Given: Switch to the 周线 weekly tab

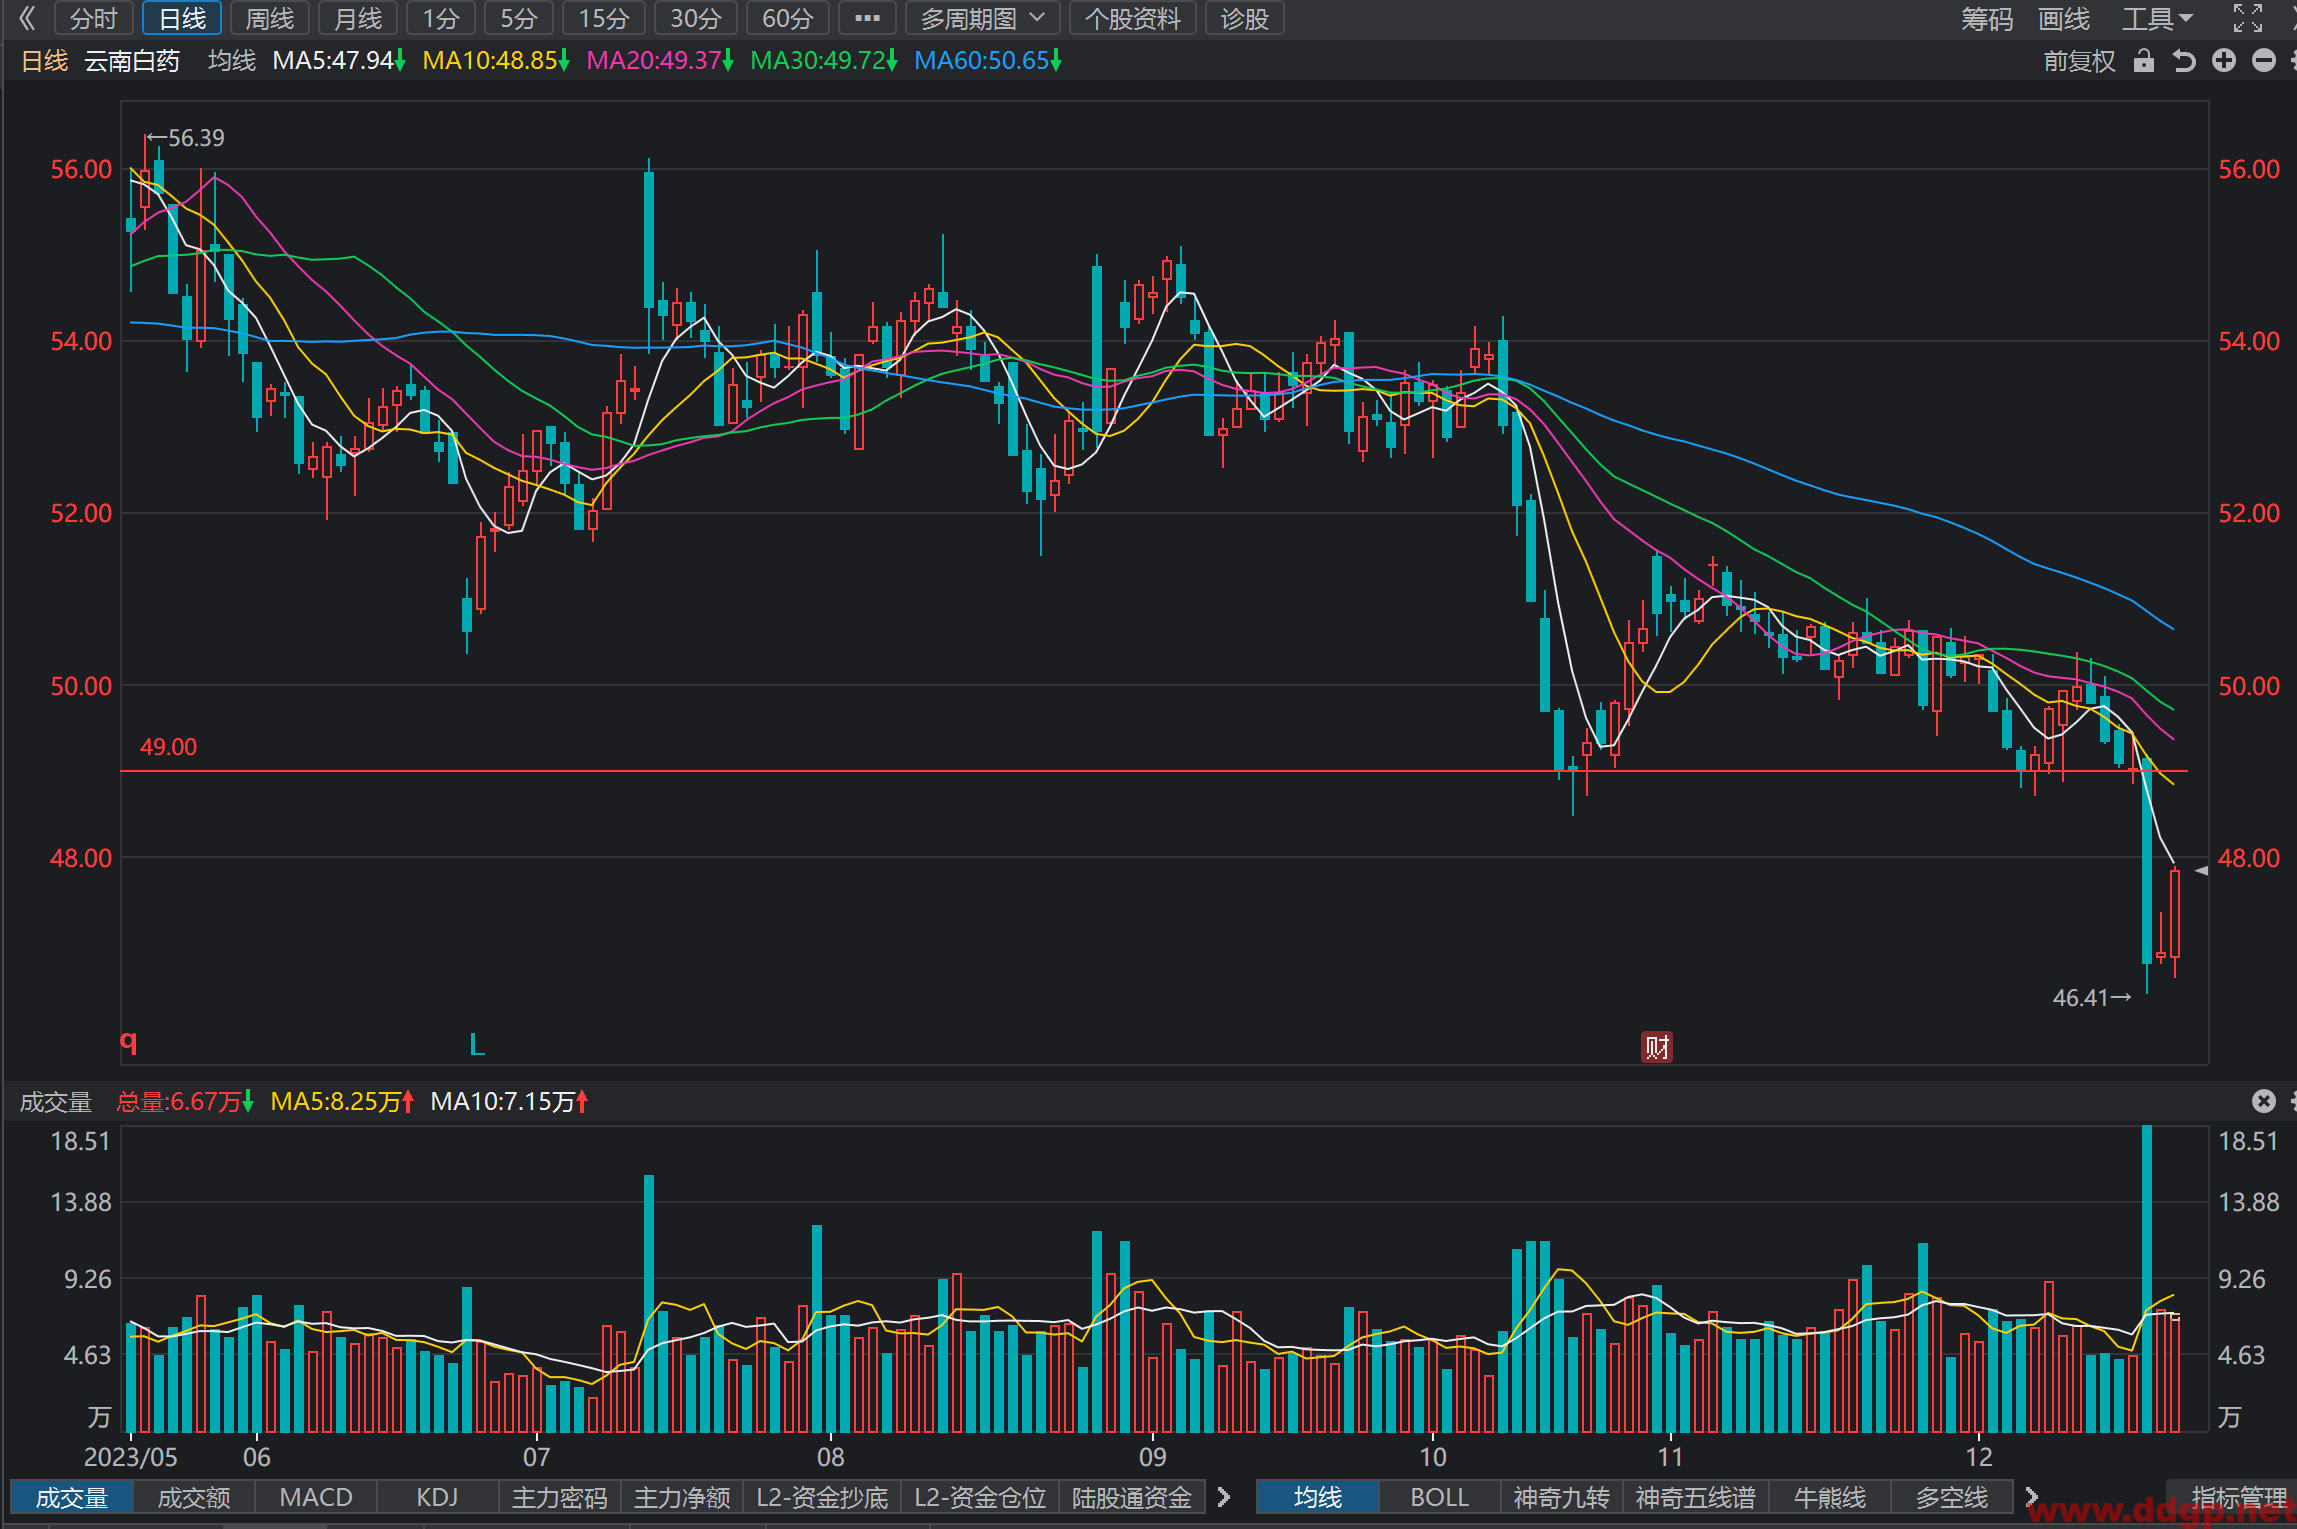Looking at the screenshot, I should point(270,18).
